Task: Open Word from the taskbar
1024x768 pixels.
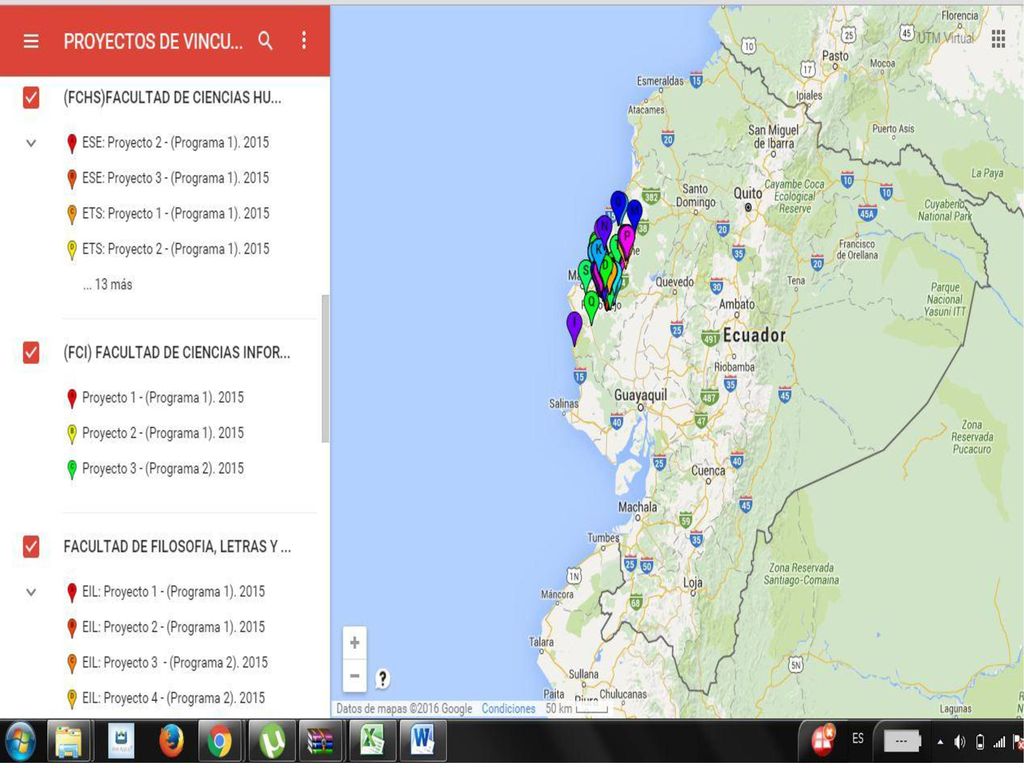Action: coord(421,742)
